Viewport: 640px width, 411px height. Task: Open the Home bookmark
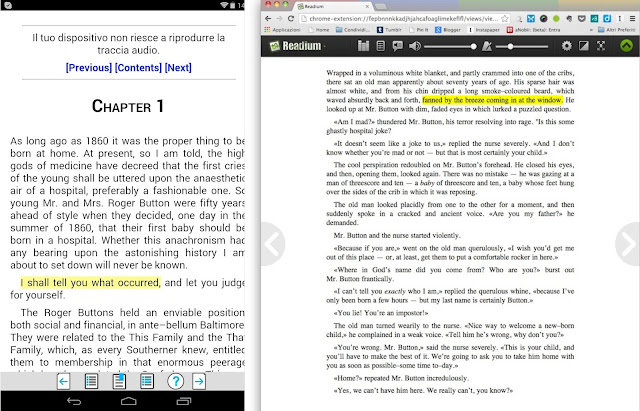pos(319,30)
